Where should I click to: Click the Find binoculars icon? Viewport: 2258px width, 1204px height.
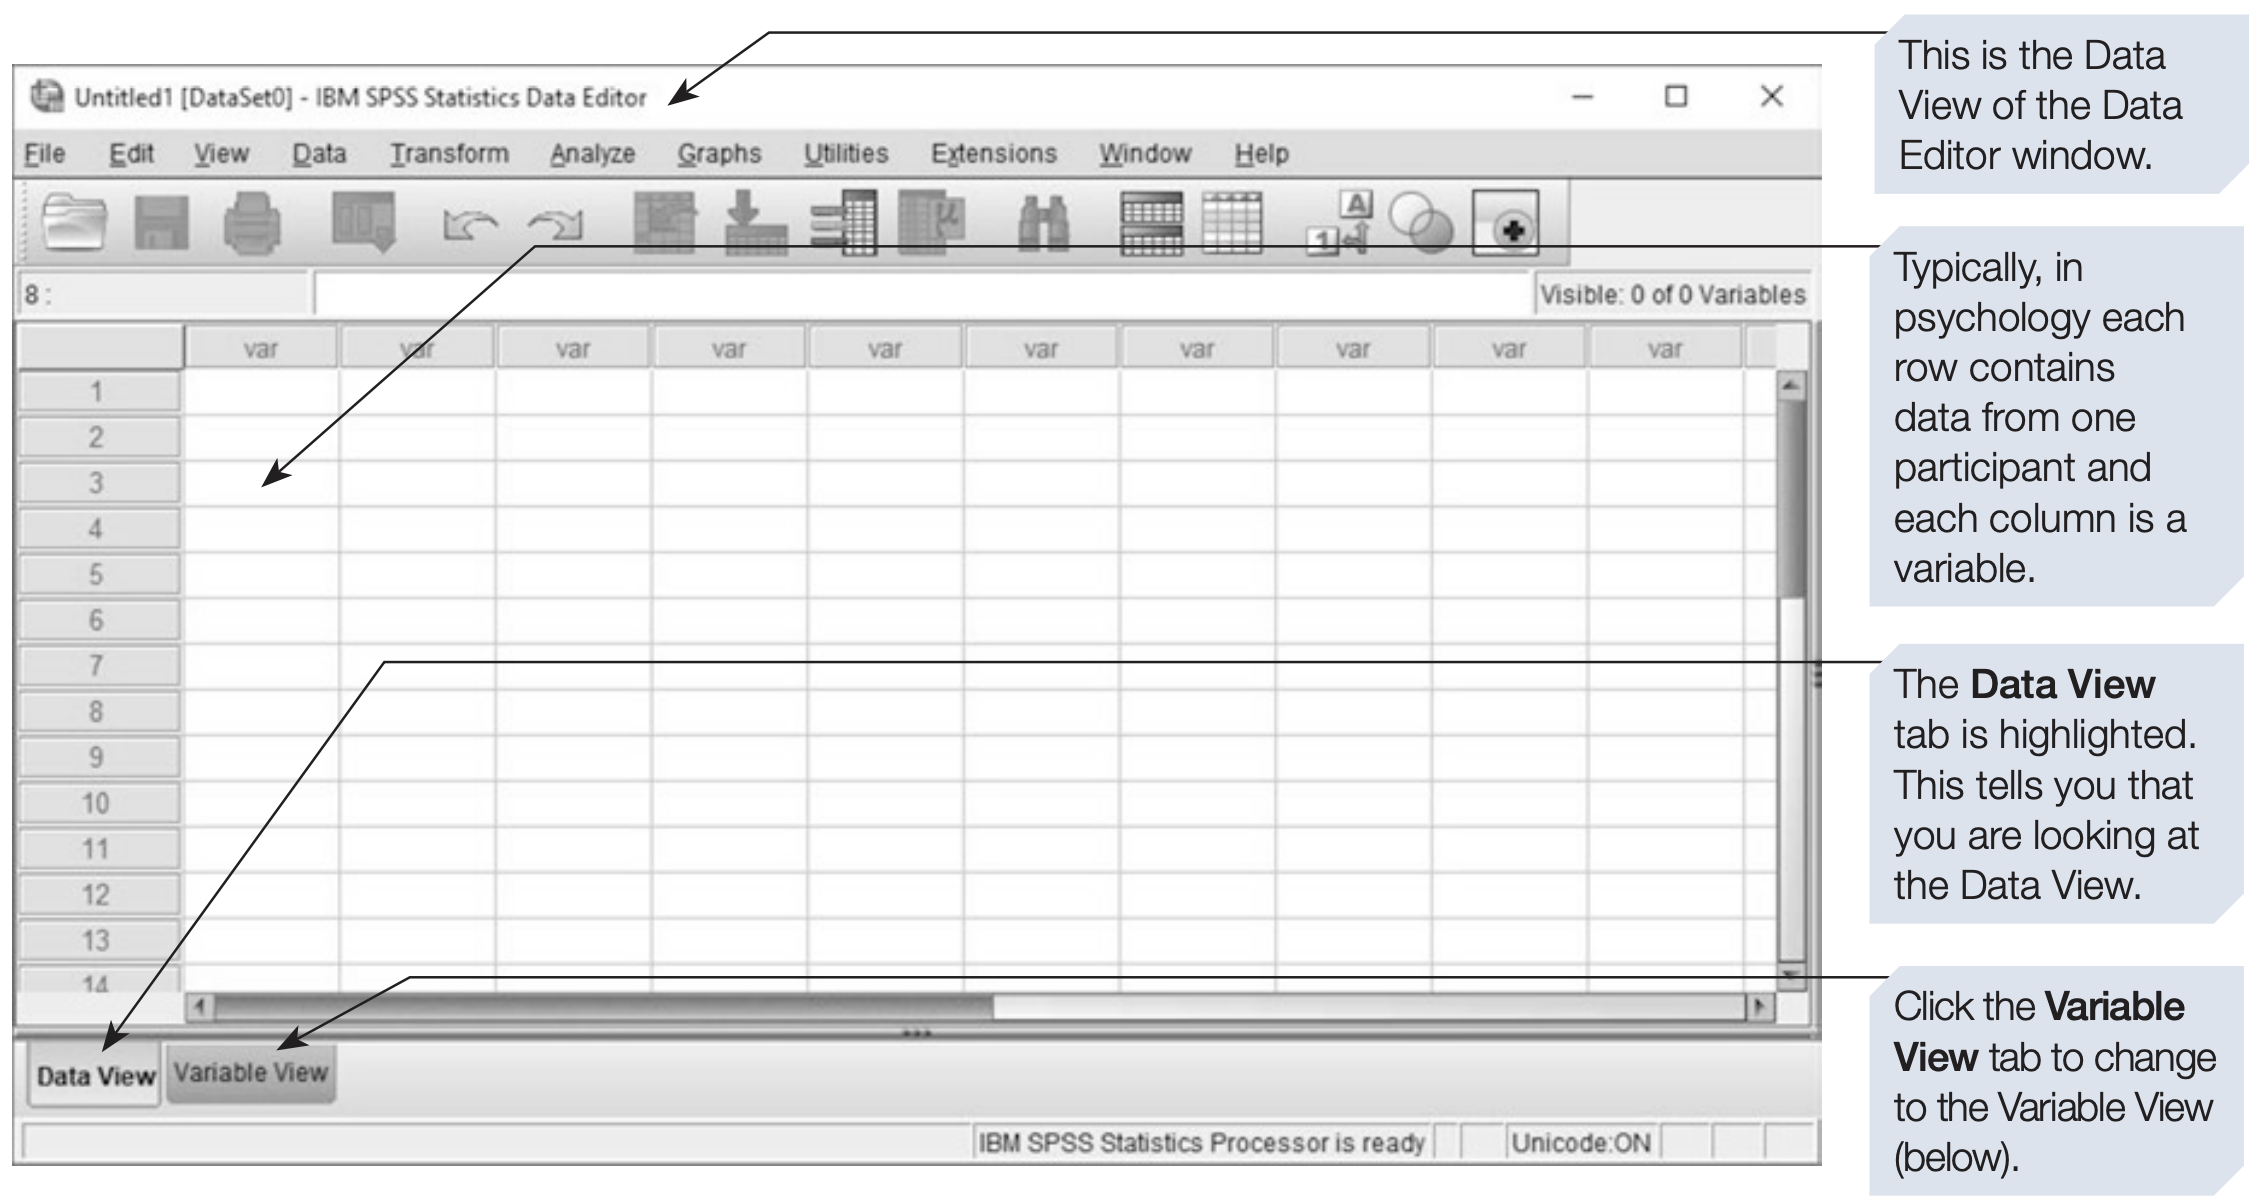[x=1043, y=222]
